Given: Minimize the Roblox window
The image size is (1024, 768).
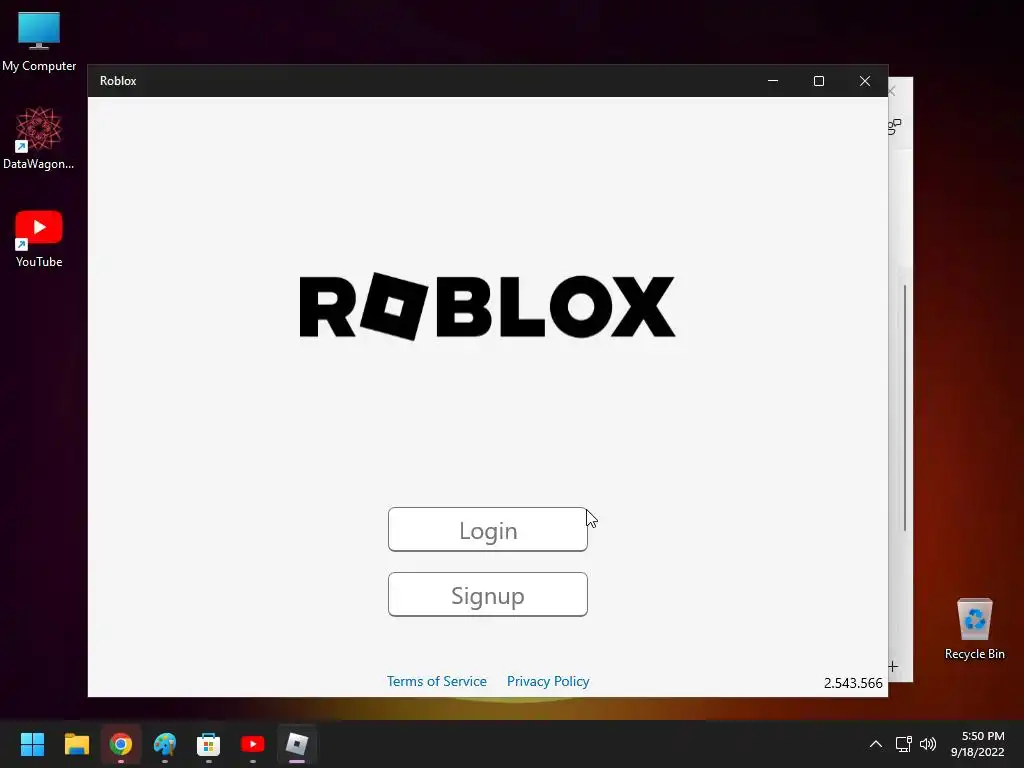Looking at the screenshot, I should click(x=773, y=81).
